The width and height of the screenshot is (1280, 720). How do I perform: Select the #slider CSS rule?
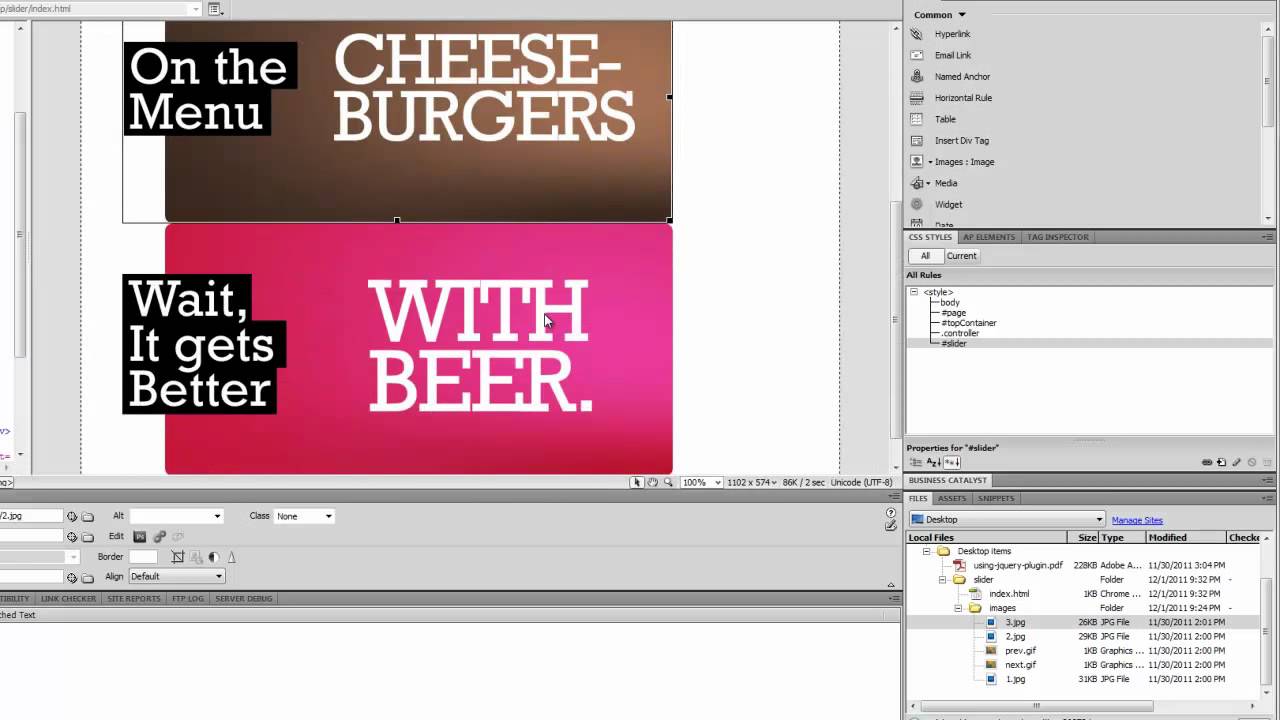[x=954, y=343]
